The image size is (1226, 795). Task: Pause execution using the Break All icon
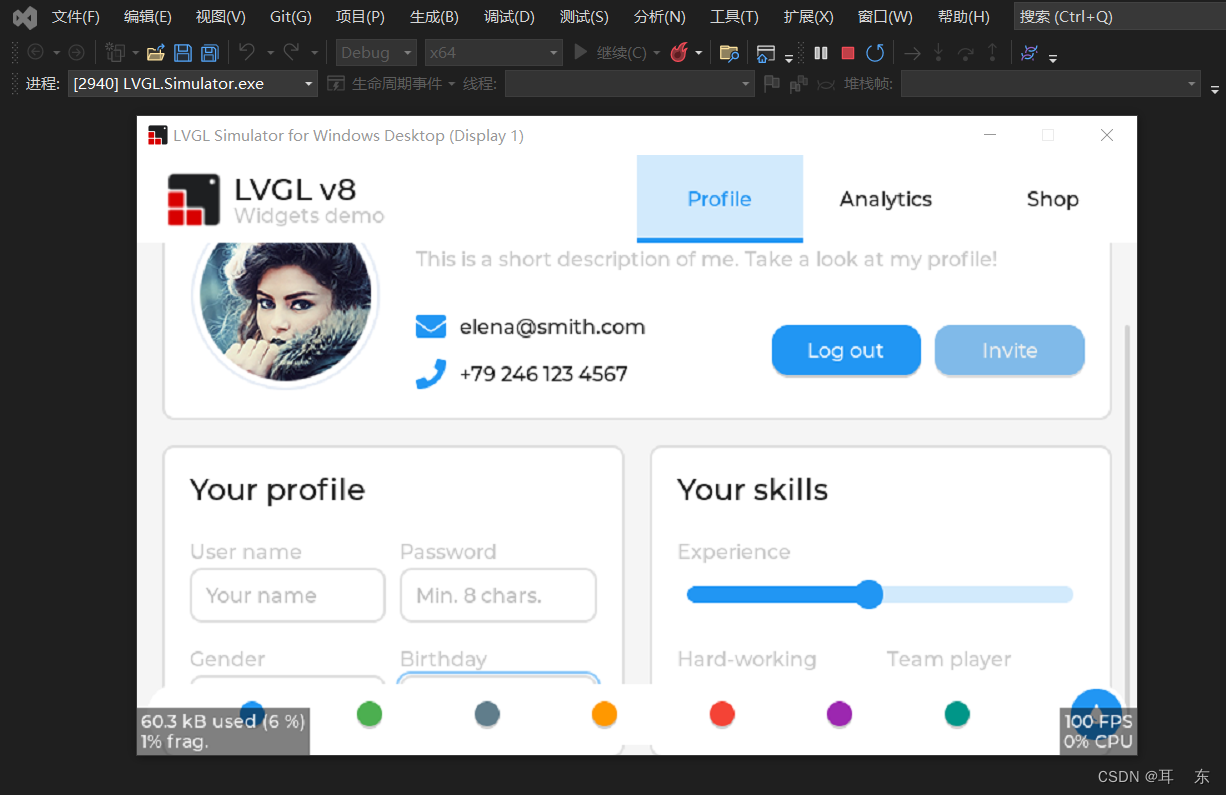tap(821, 52)
